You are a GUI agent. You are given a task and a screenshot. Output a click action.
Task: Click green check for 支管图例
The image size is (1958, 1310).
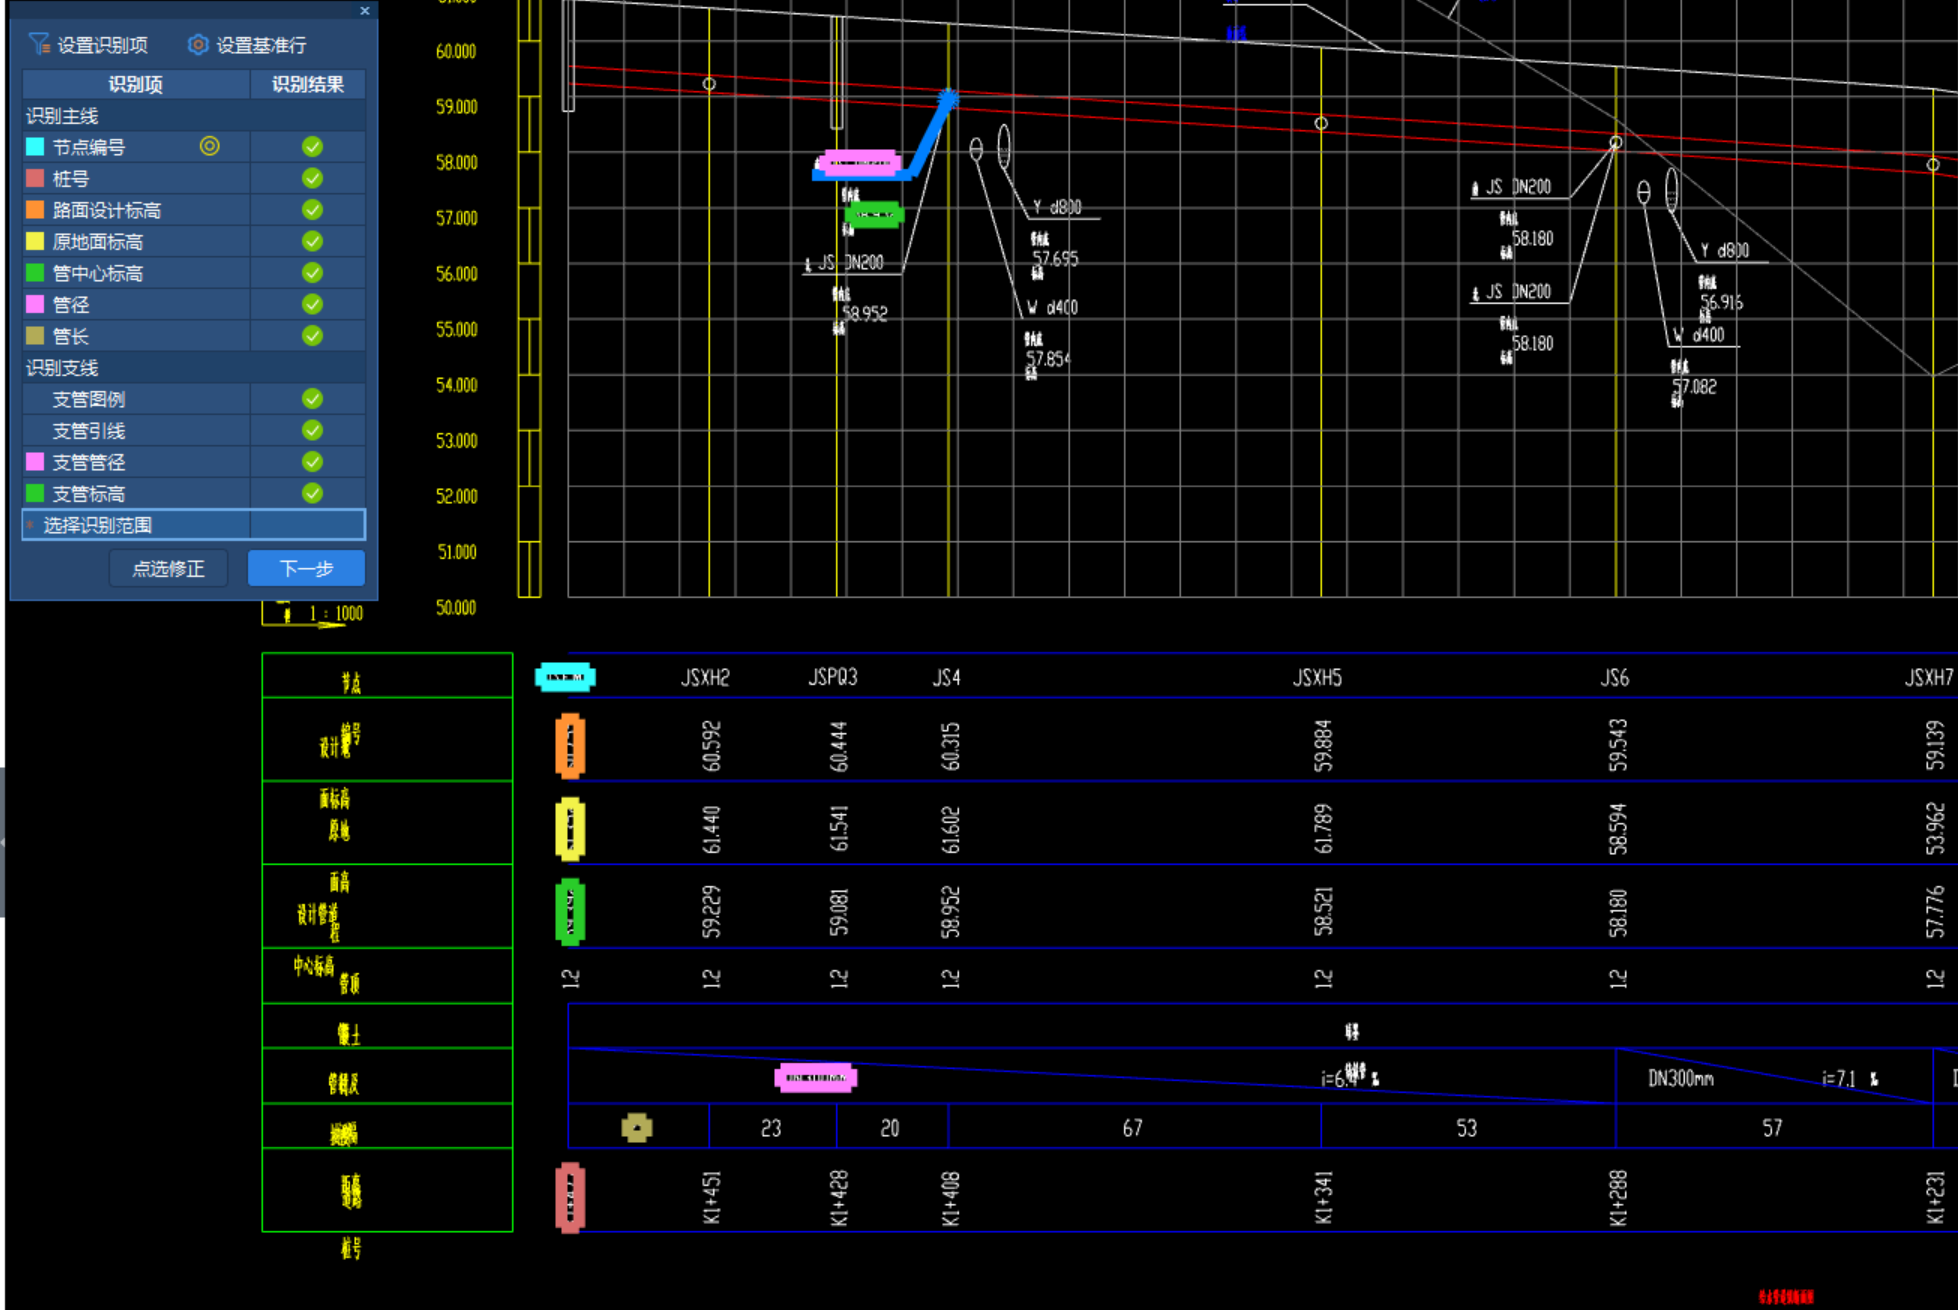click(x=312, y=399)
